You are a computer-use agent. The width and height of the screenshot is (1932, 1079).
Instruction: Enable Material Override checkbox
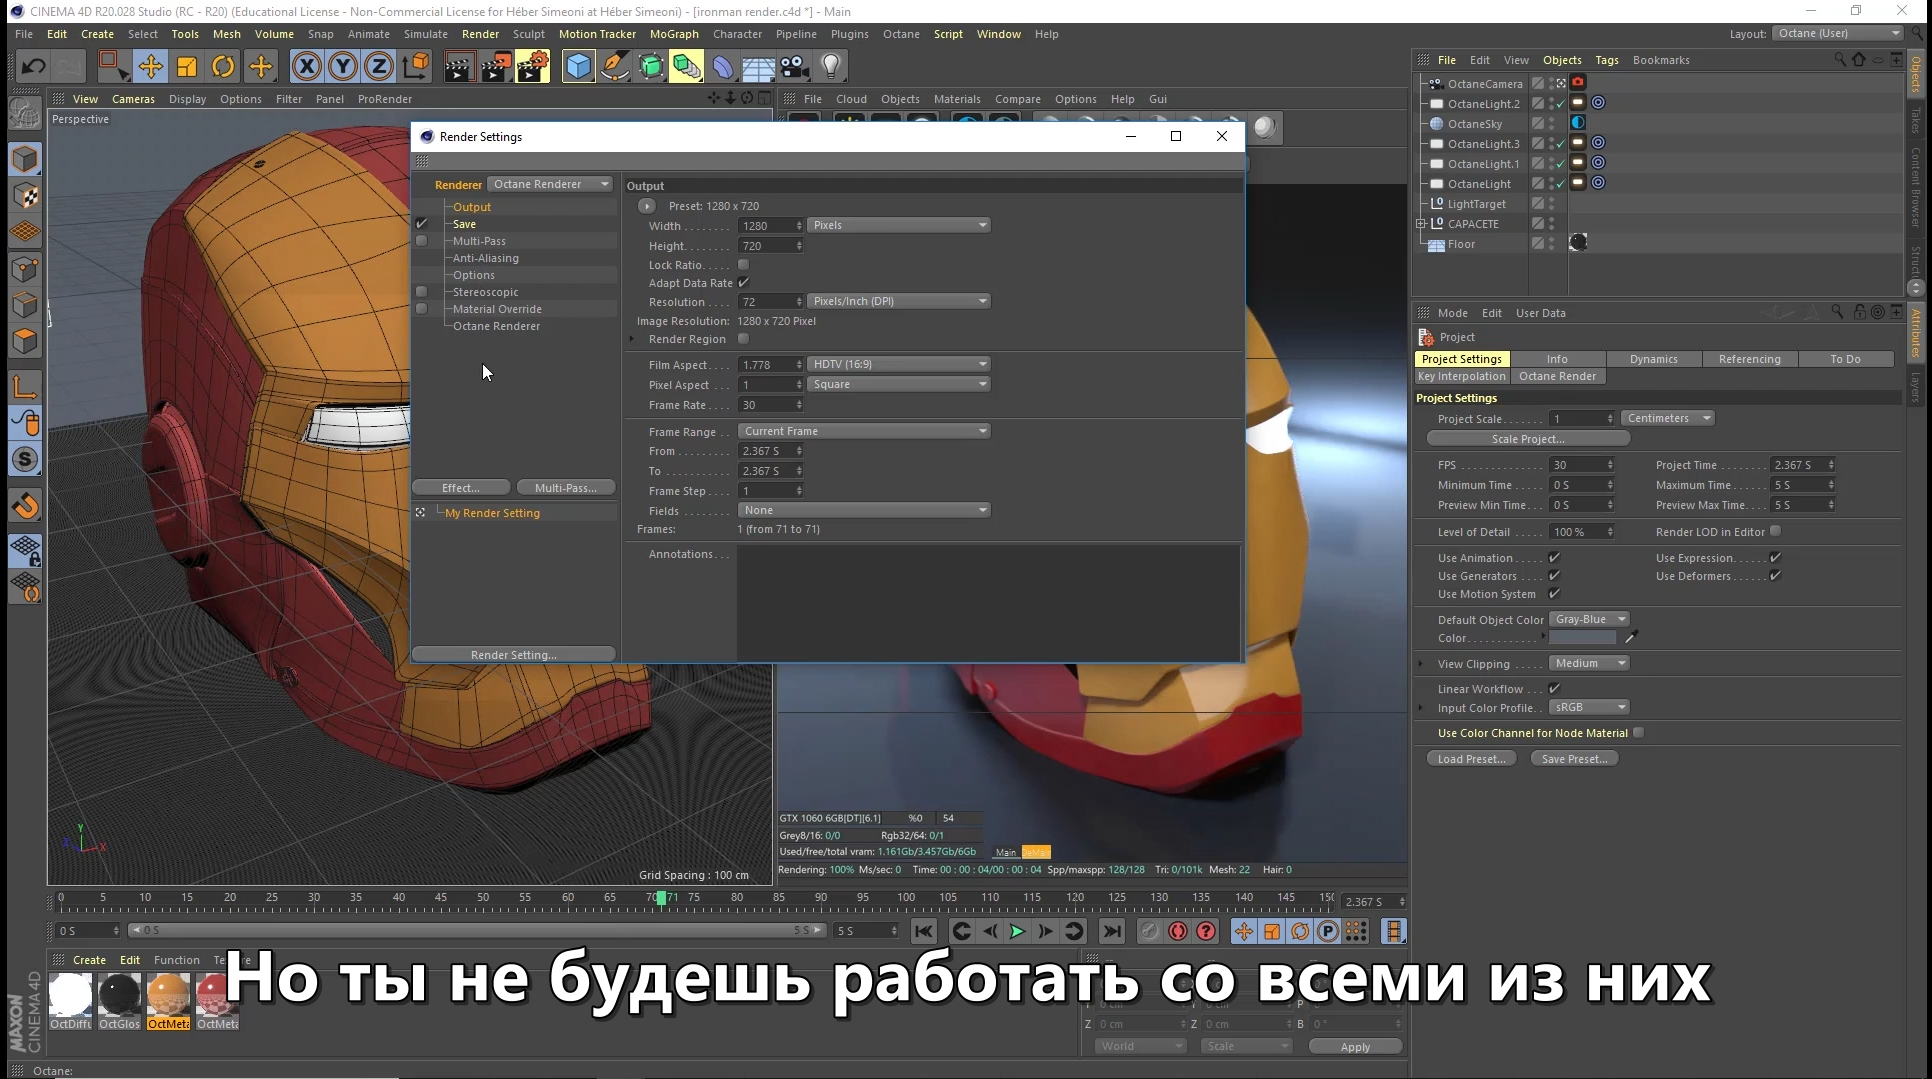(x=421, y=309)
